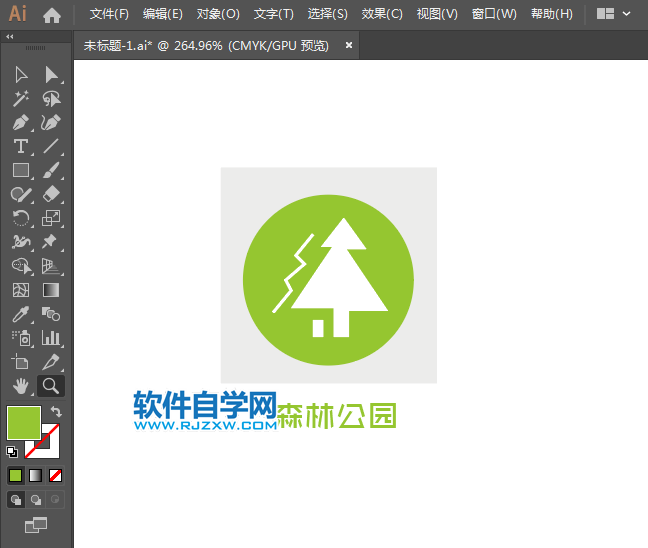648x548 pixels.
Task: Select the Puppet Warp pin tool
Action: (50, 242)
